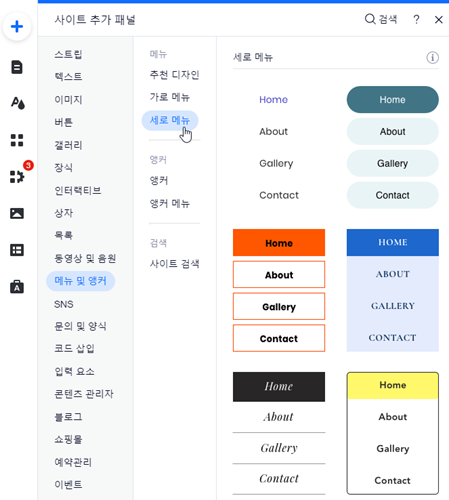Pick the yellow highlighted Home menu design
Screen dimensions: 449x500
click(393, 433)
